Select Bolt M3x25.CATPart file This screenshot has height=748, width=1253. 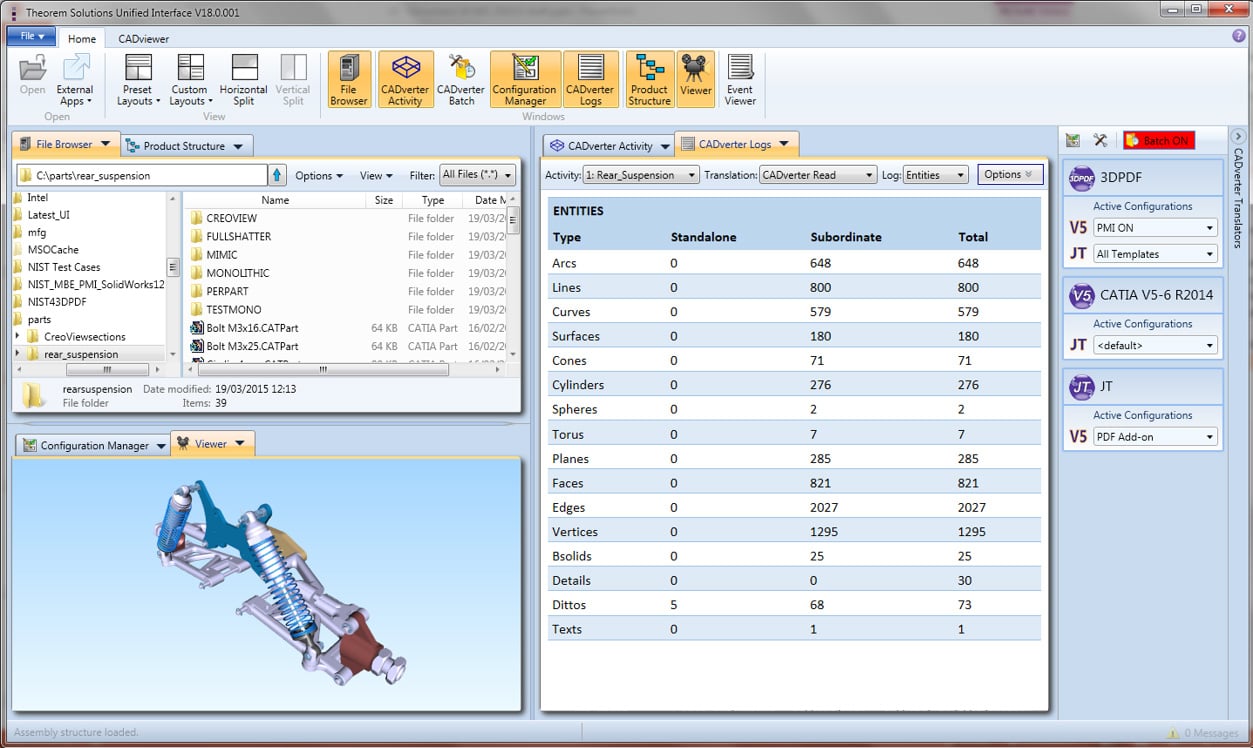[x=252, y=346]
